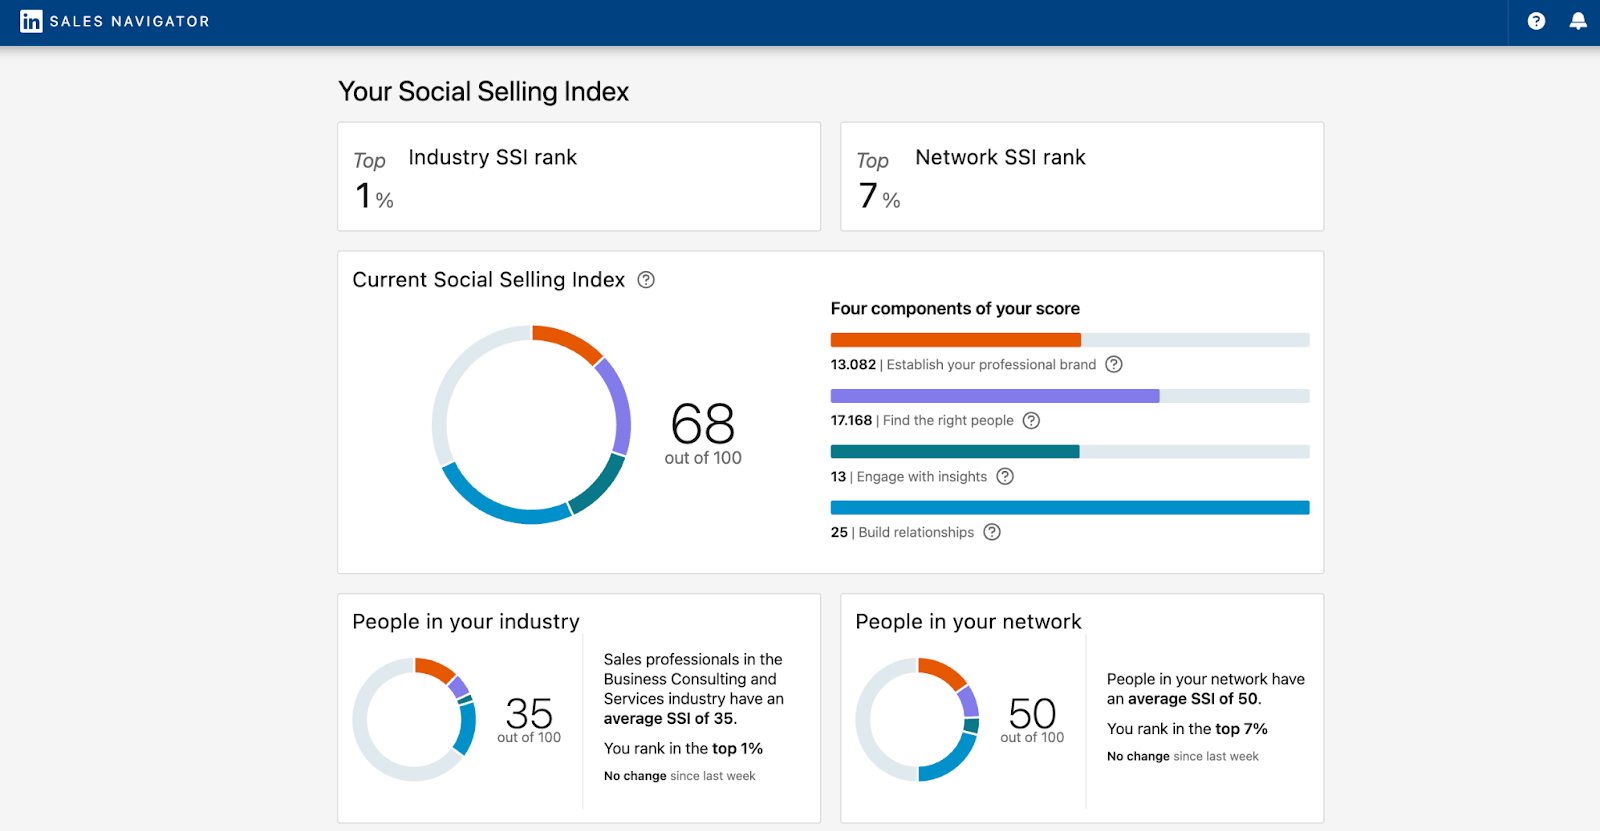Click 'Your Social Selling Index' heading
Screen dimensions: 1600x831
484,92
